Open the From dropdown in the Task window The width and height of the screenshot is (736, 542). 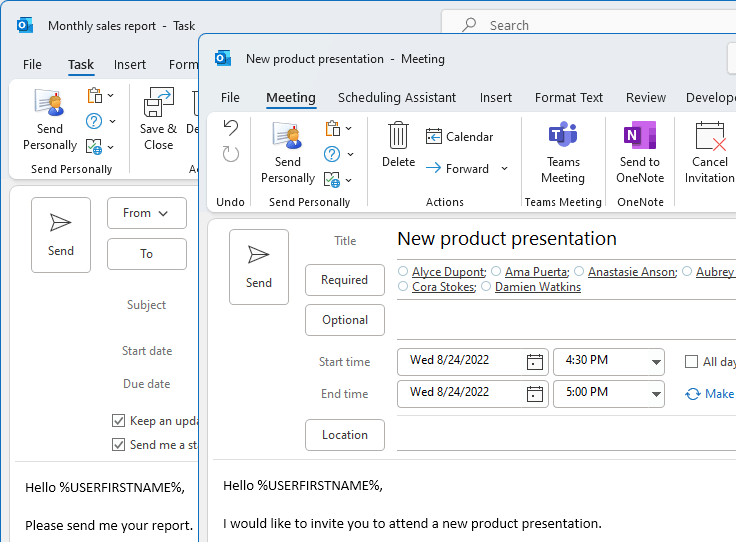146,213
